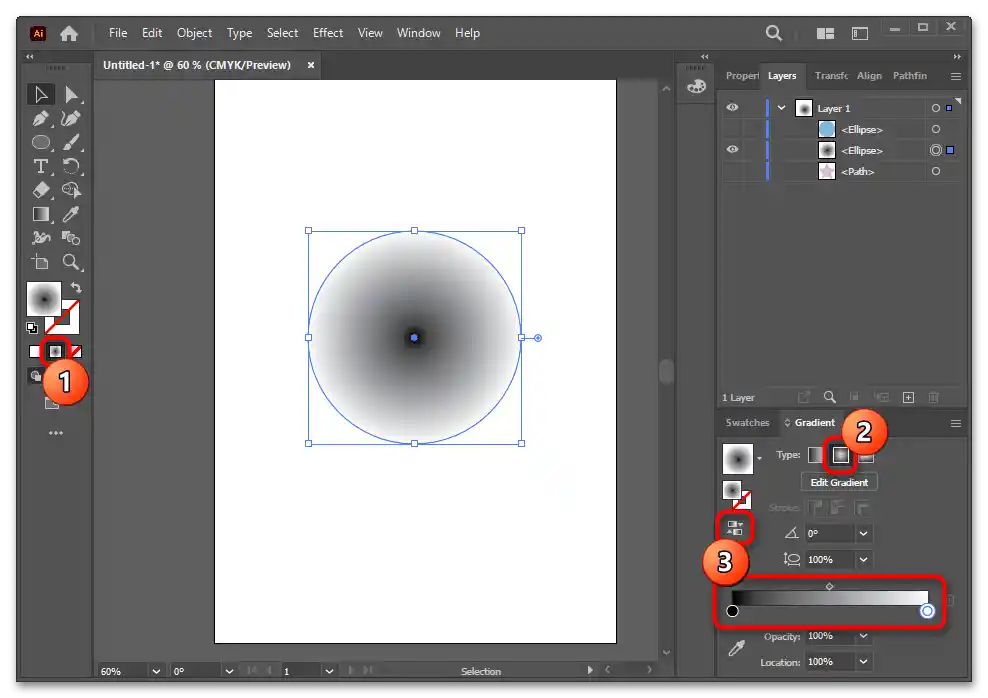
Task: Select the Direct Selection tool
Action: coord(71,95)
